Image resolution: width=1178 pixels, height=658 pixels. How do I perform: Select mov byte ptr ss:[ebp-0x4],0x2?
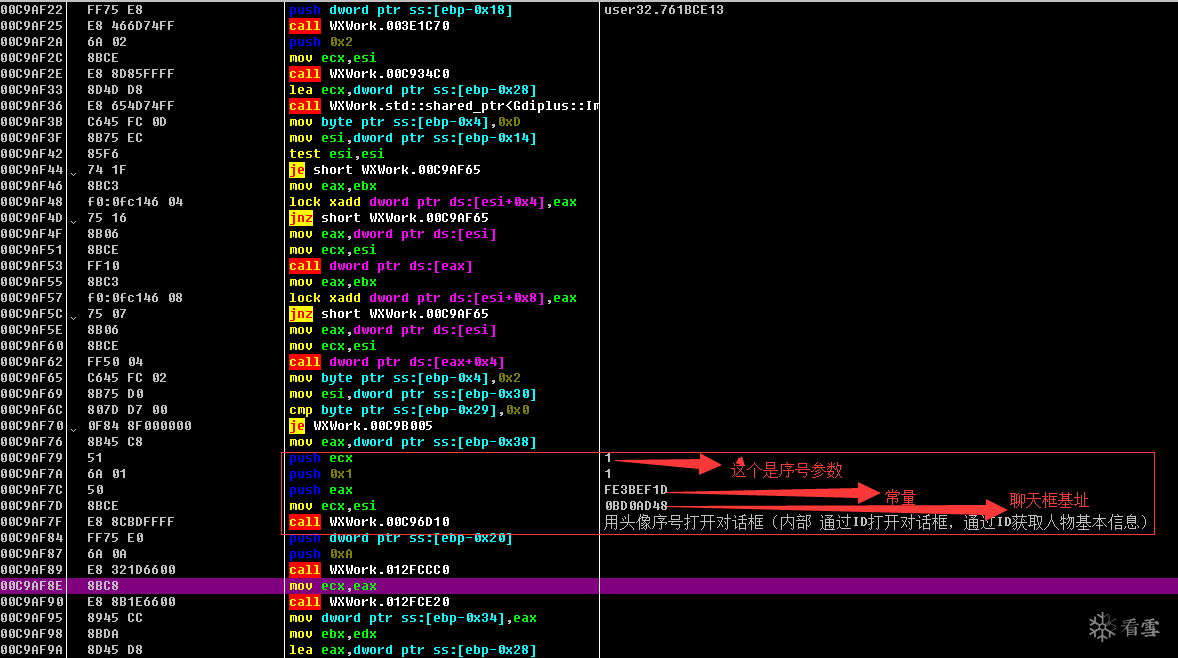(x=405, y=378)
